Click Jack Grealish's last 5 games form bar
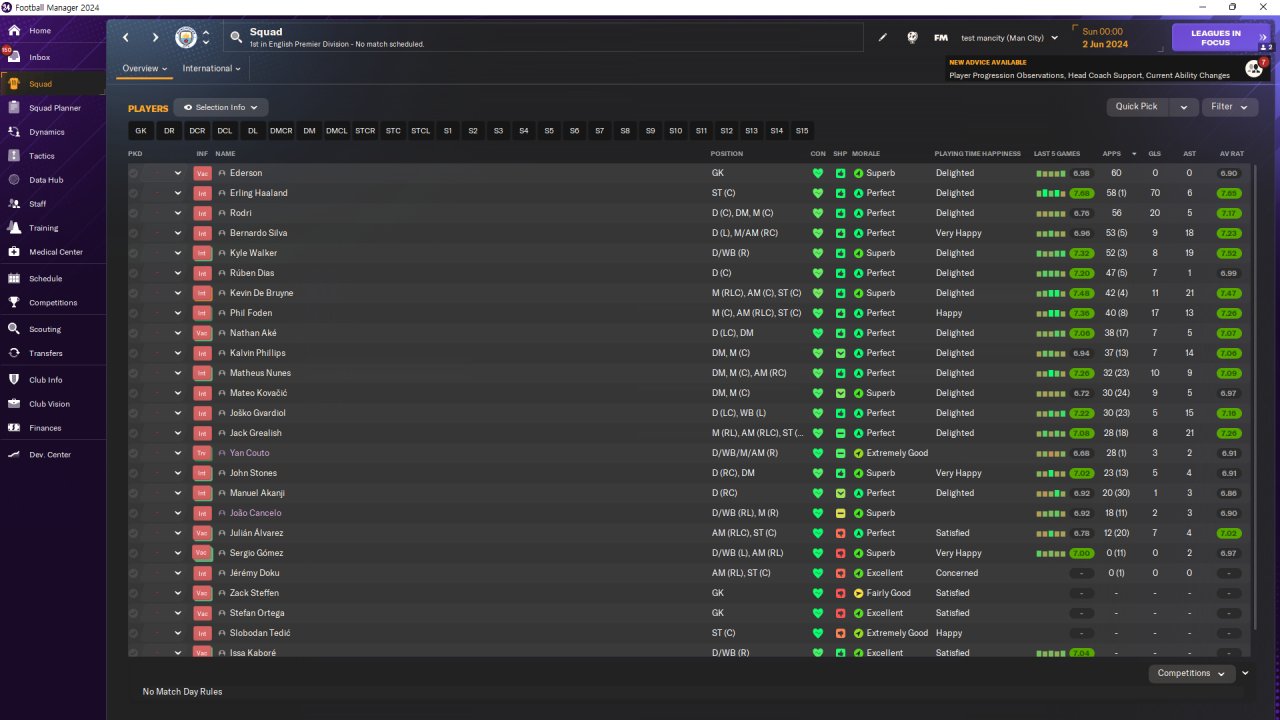The height and width of the screenshot is (720, 1280). click(x=1051, y=433)
